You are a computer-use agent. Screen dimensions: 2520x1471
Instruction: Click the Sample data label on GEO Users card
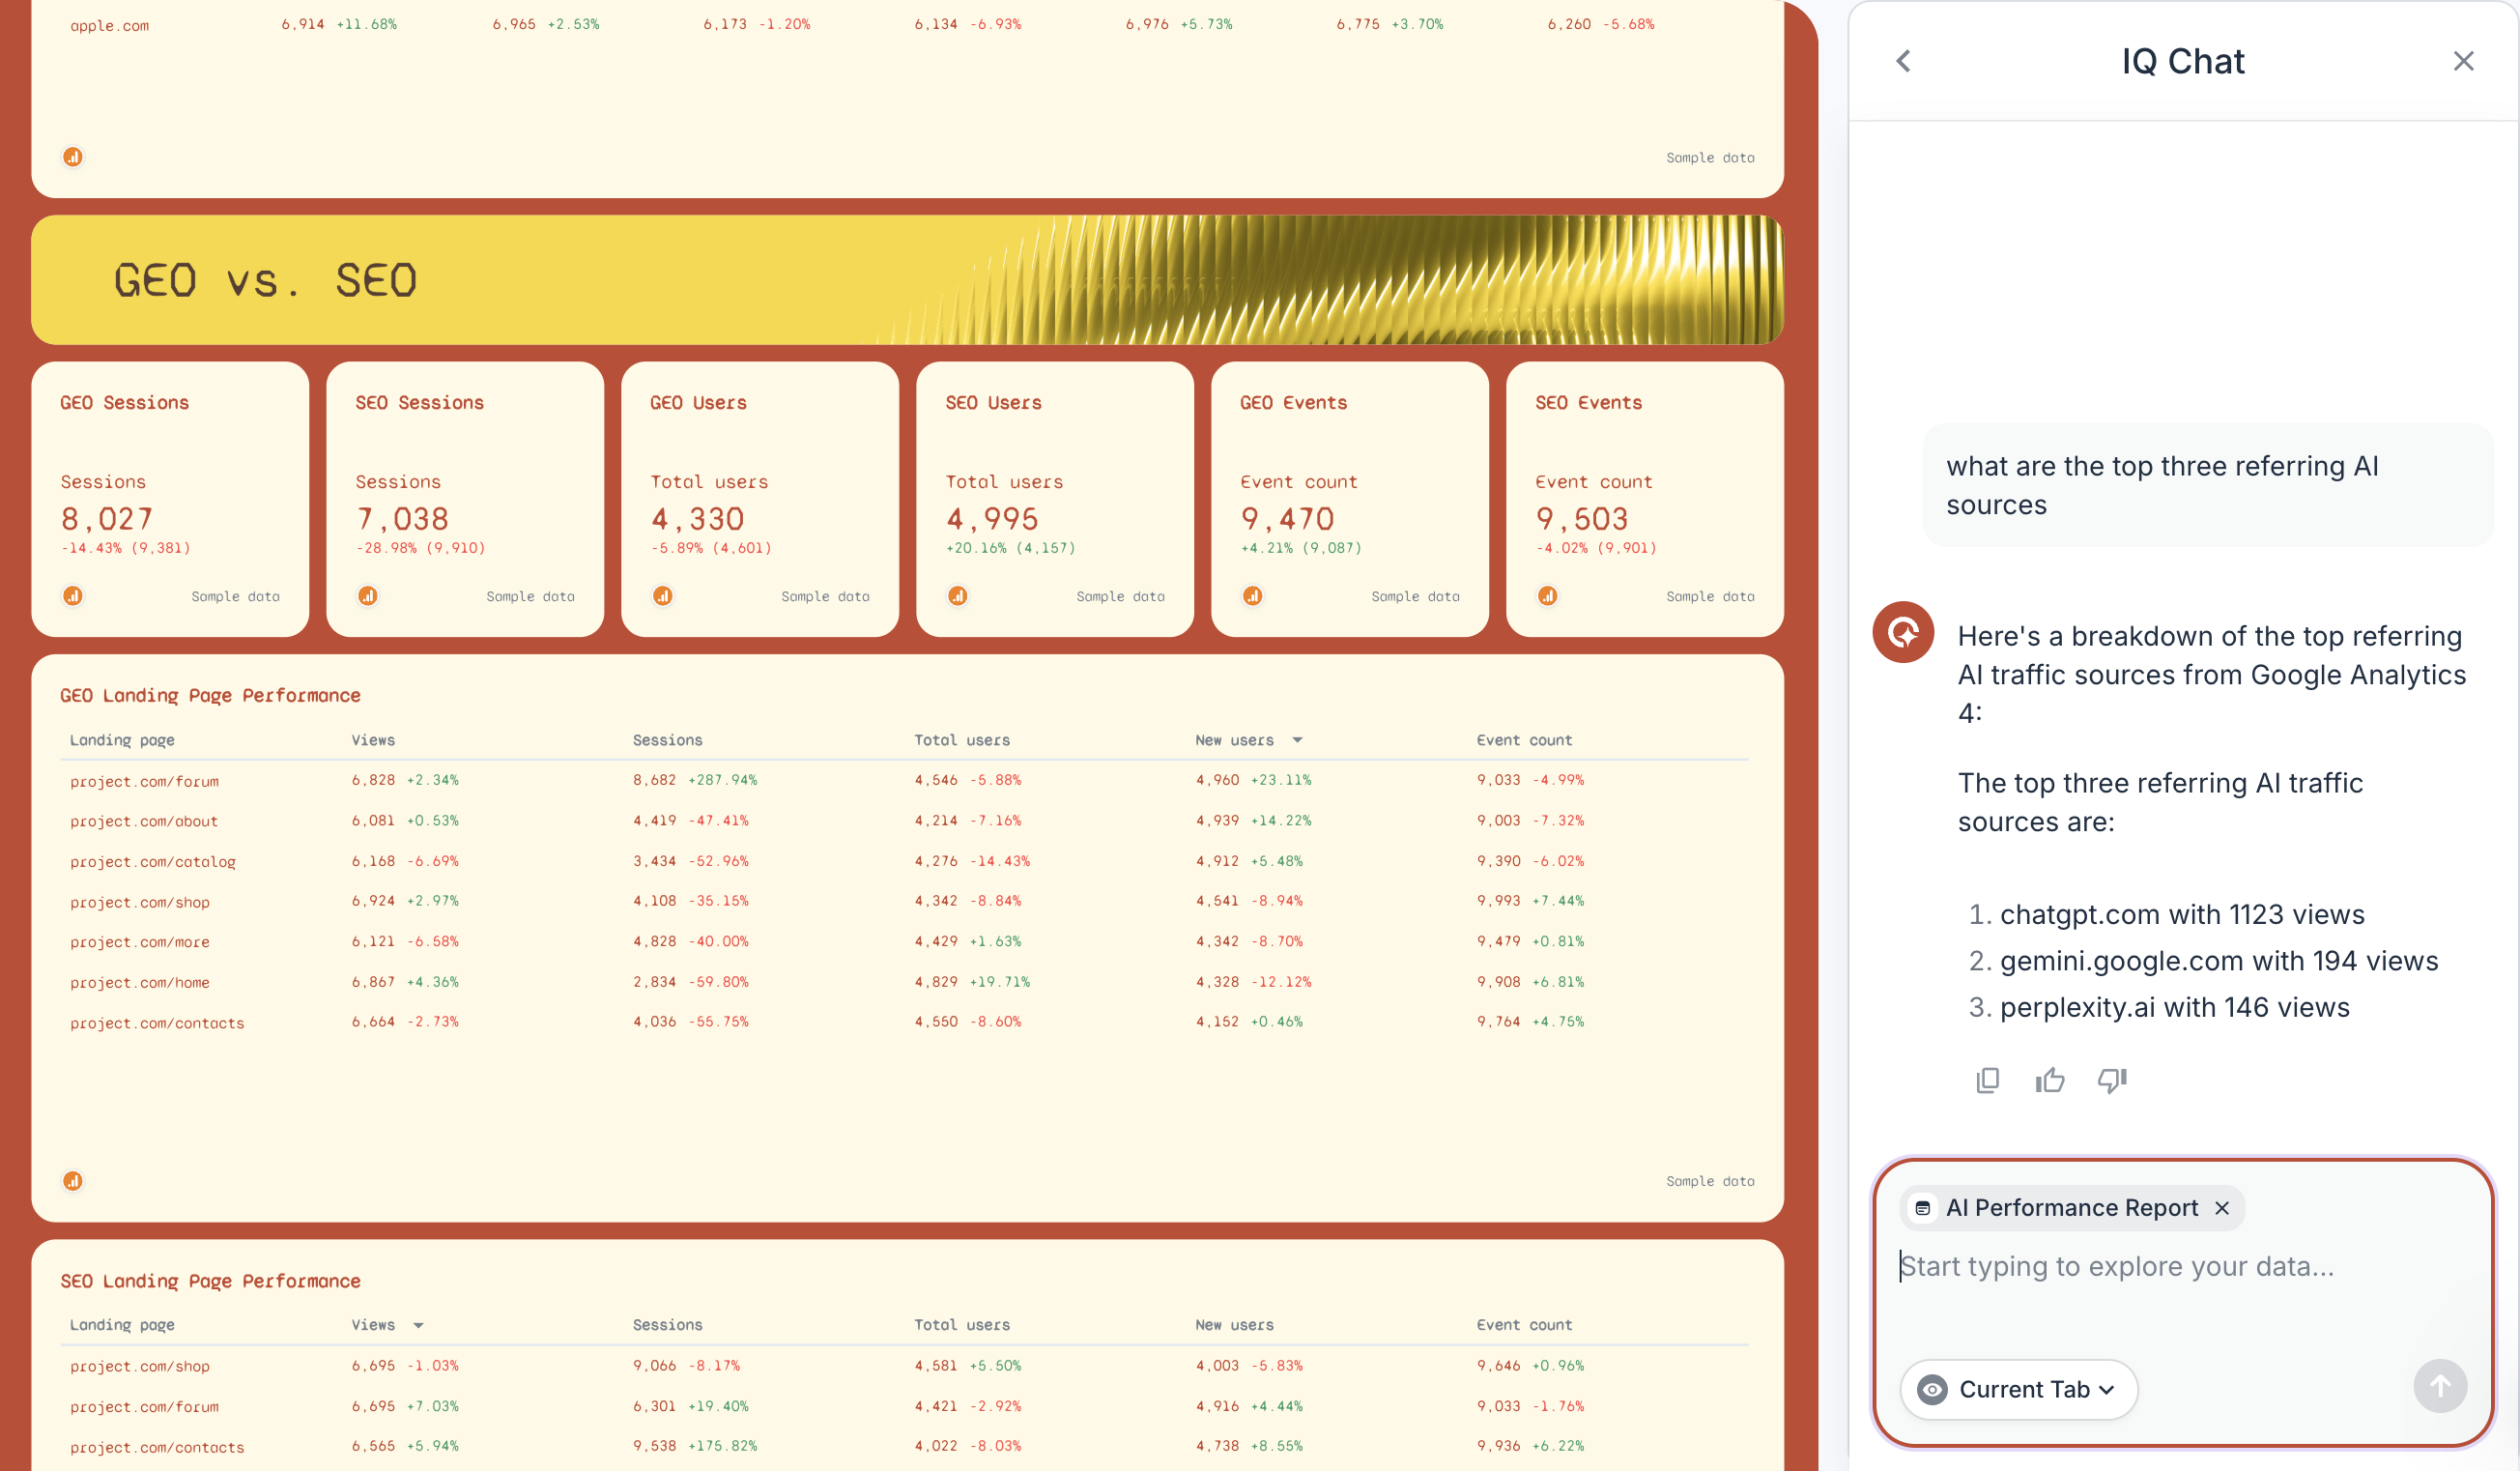click(825, 595)
